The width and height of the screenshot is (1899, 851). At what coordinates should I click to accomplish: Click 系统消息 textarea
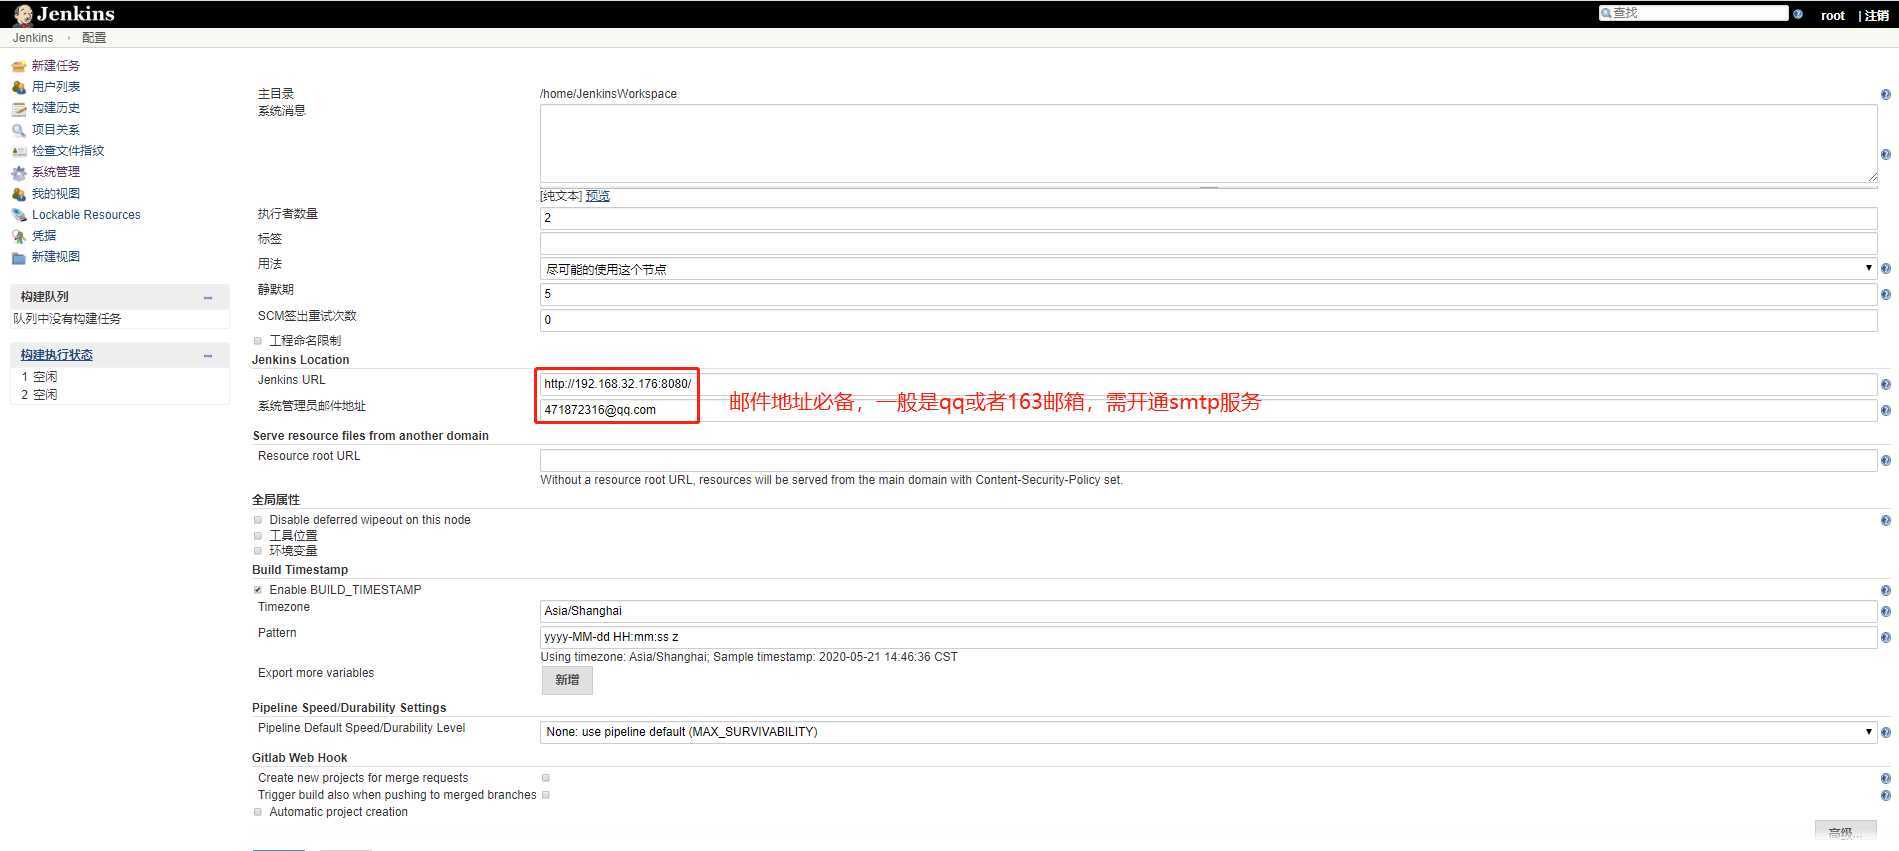(1208, 142)
